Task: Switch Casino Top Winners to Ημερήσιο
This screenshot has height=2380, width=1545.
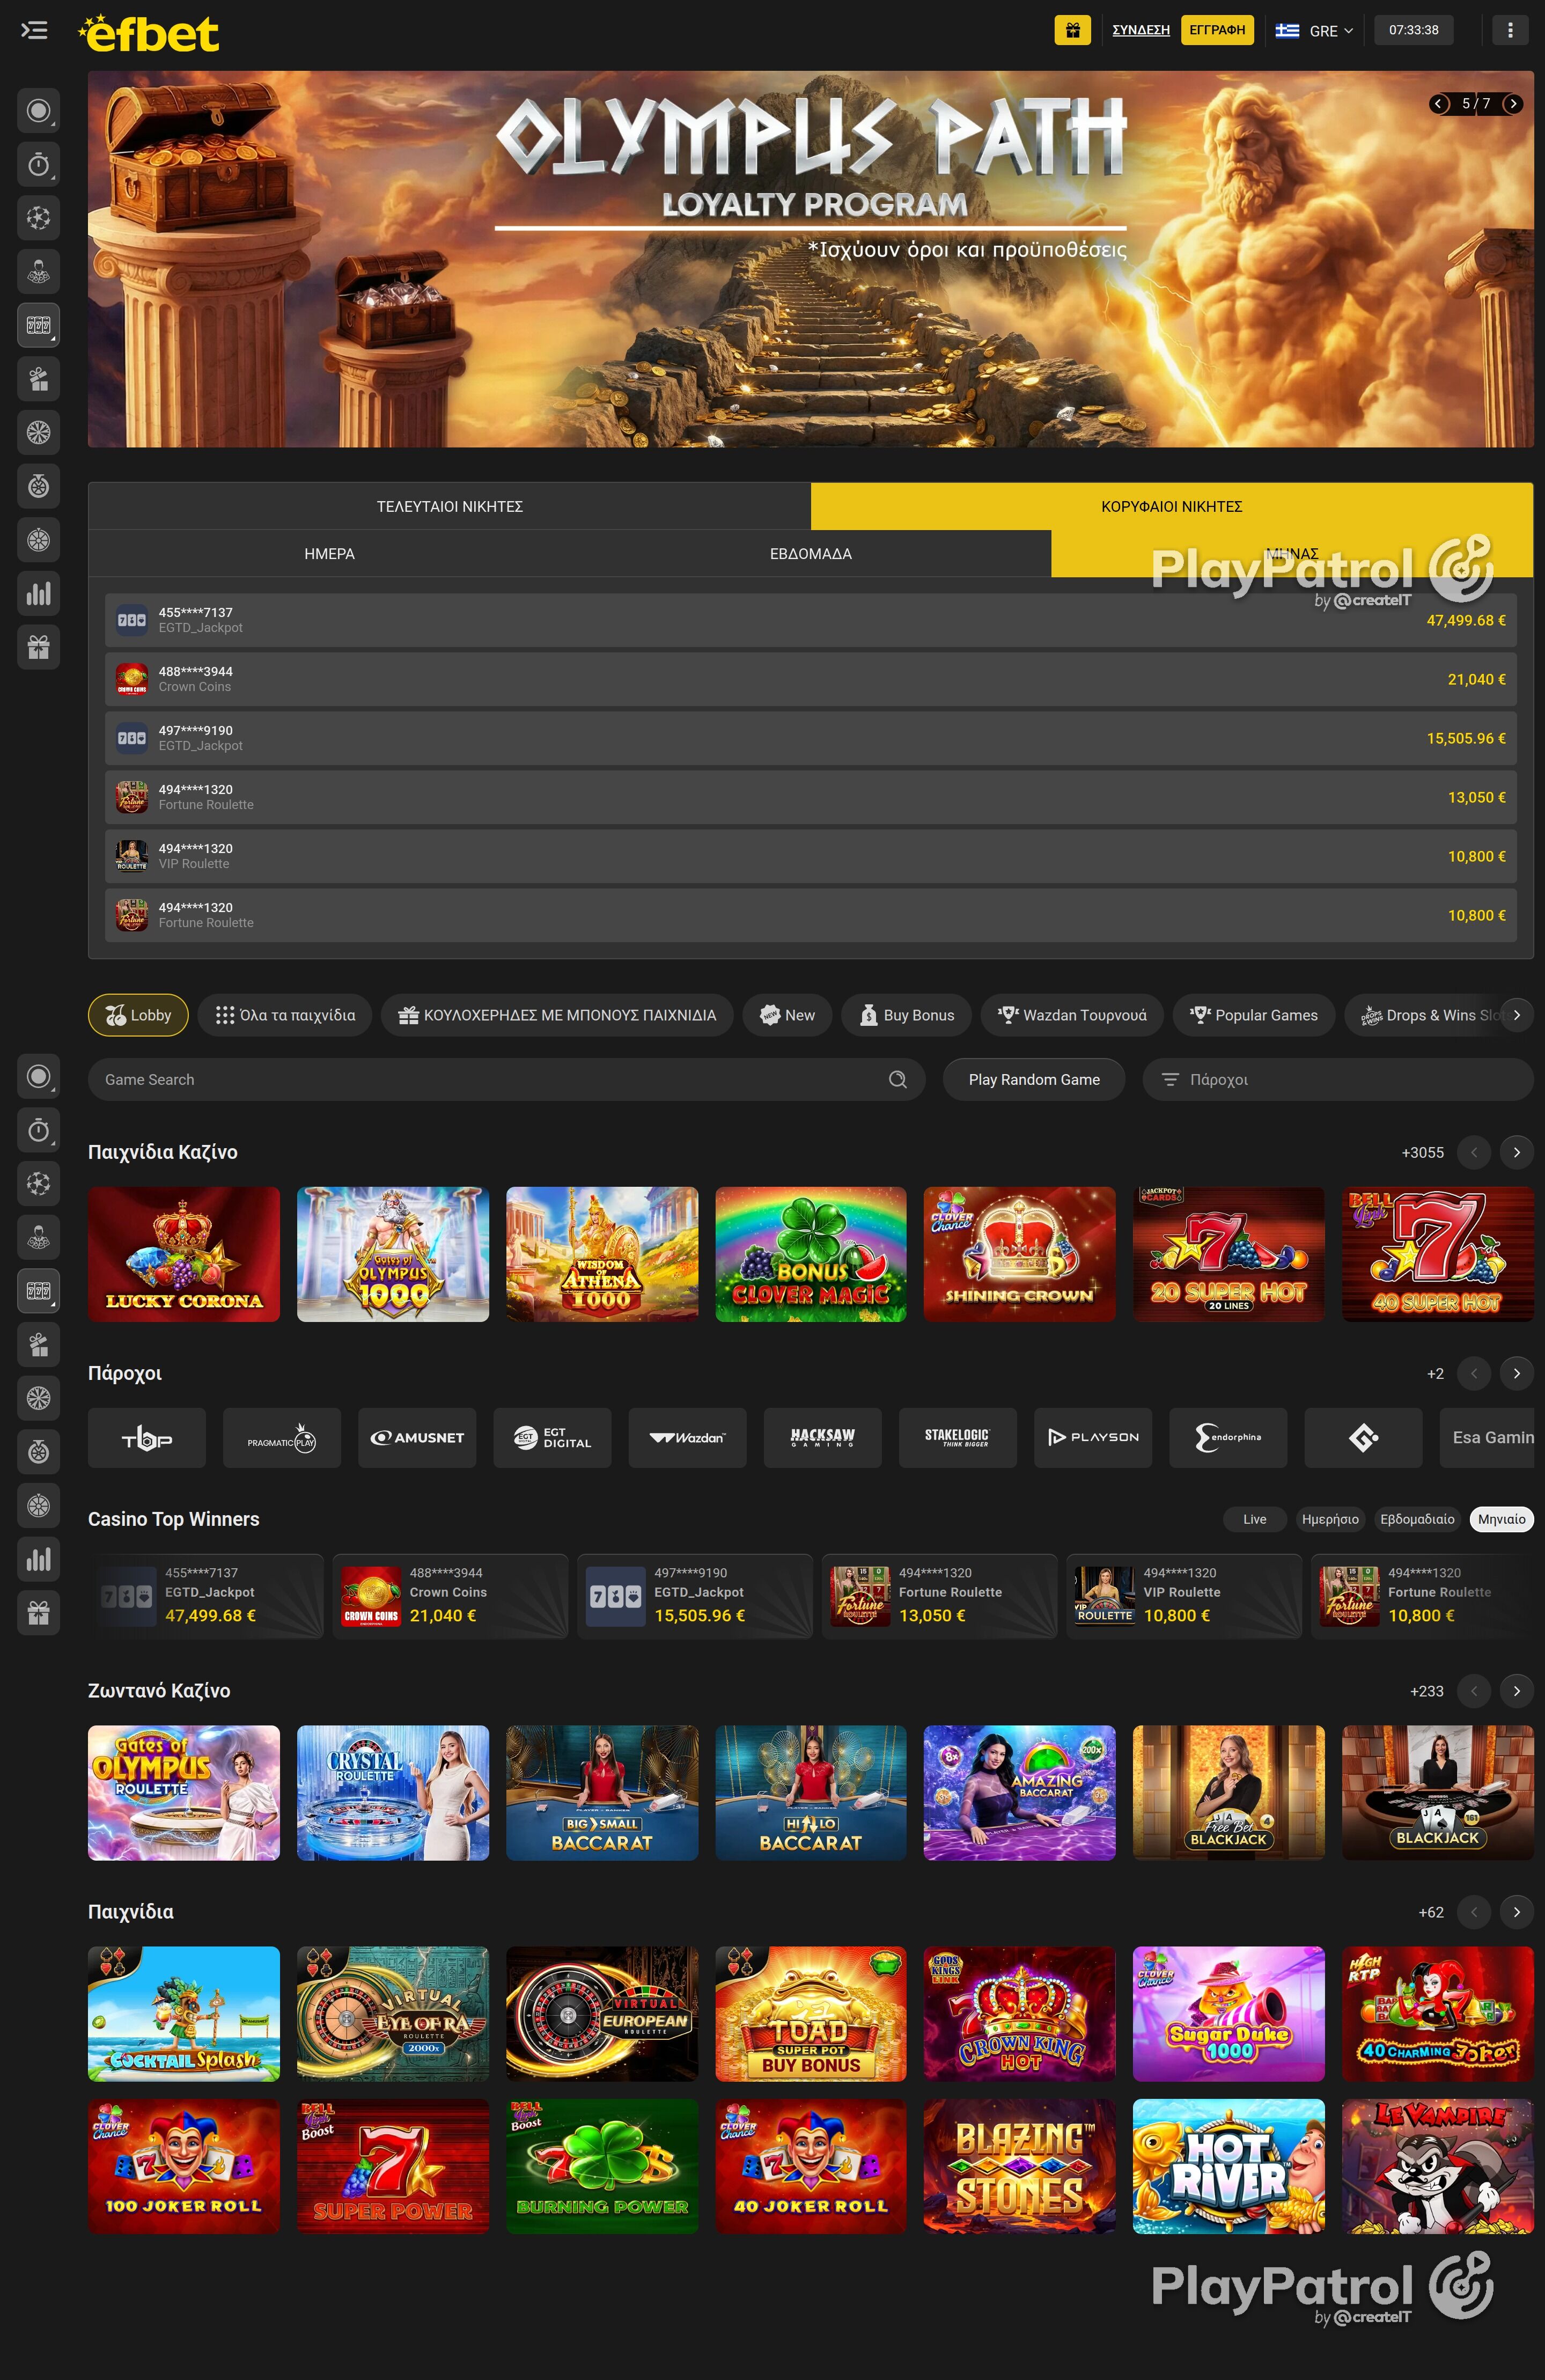Action: (x=1330, y=1519)
